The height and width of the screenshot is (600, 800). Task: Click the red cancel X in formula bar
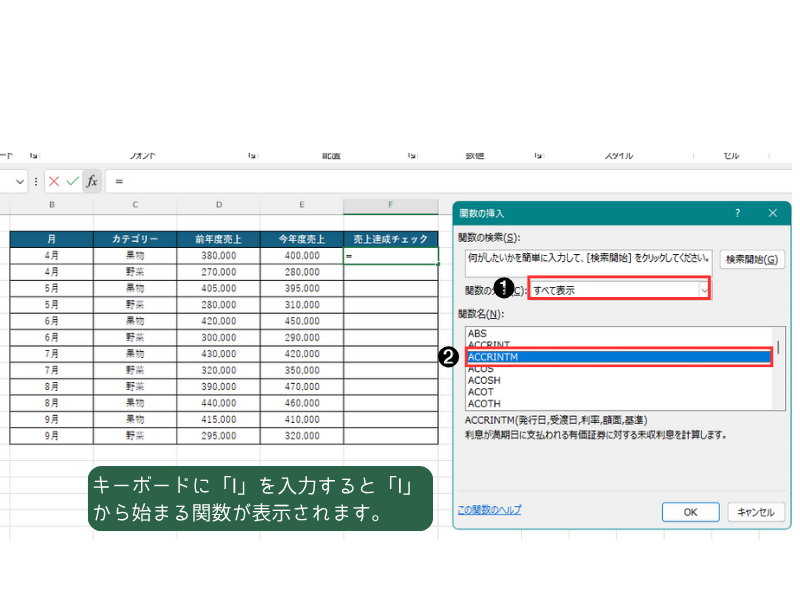(x=54, y=181)
